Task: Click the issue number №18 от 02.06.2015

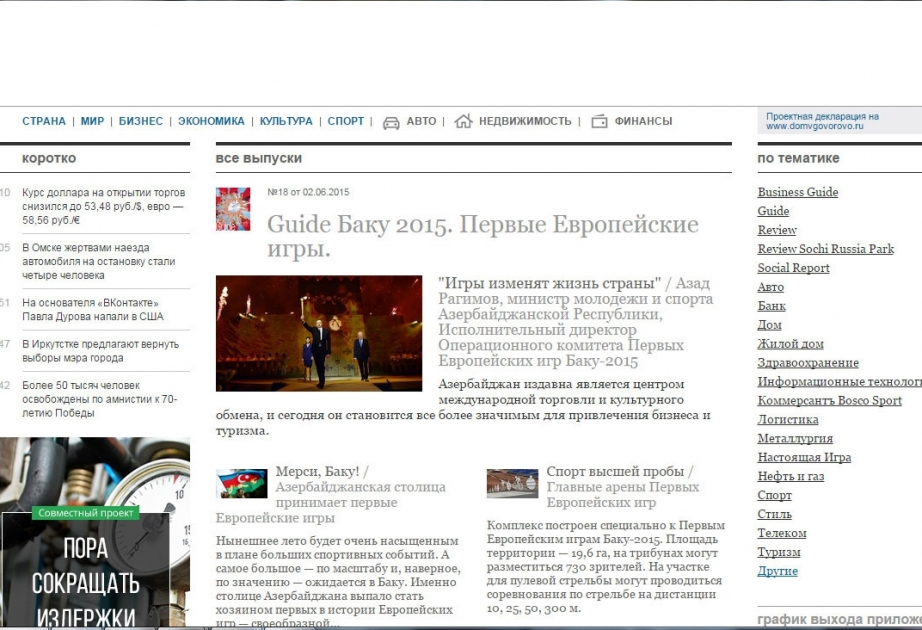Action: (x=308, y=192)
